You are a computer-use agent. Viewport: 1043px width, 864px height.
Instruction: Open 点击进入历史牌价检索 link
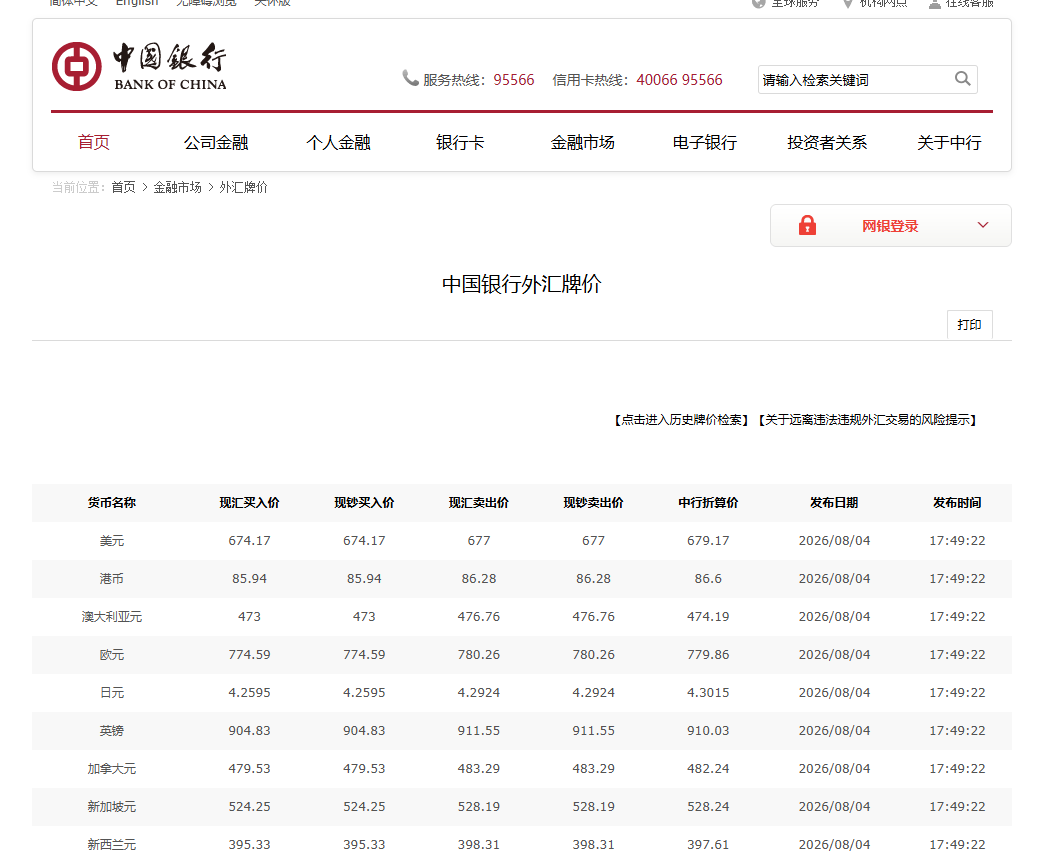(x=682, y=420)
